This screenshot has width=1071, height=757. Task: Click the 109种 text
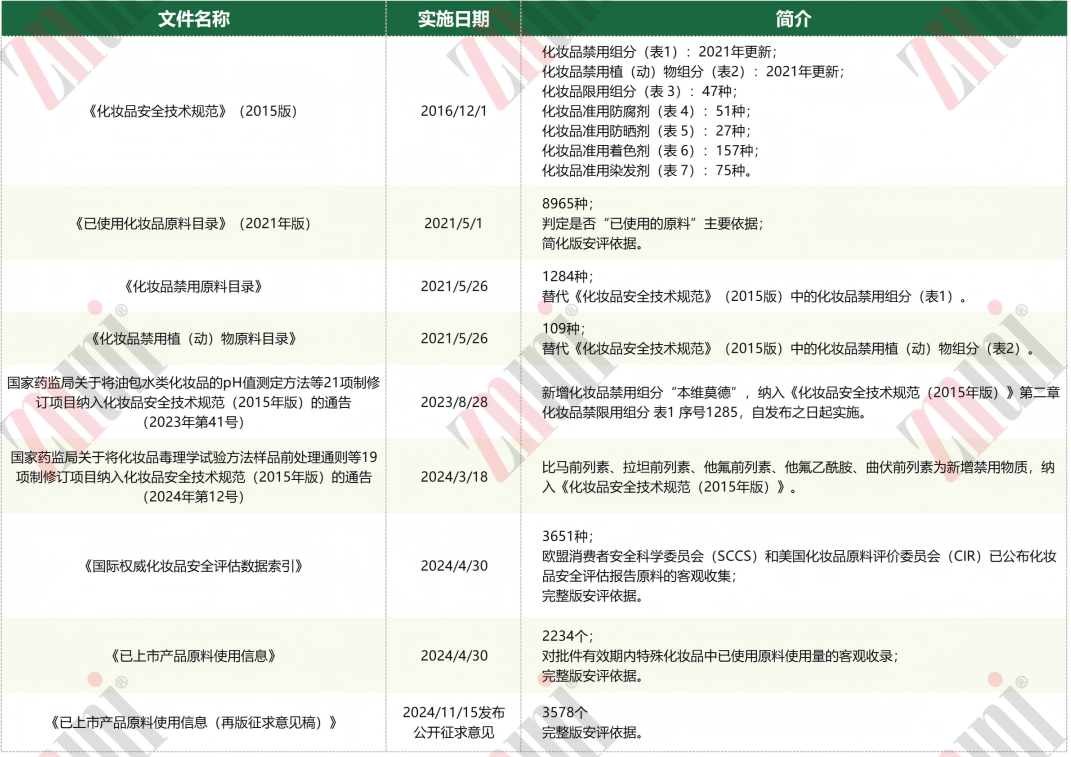click(564, 329)
